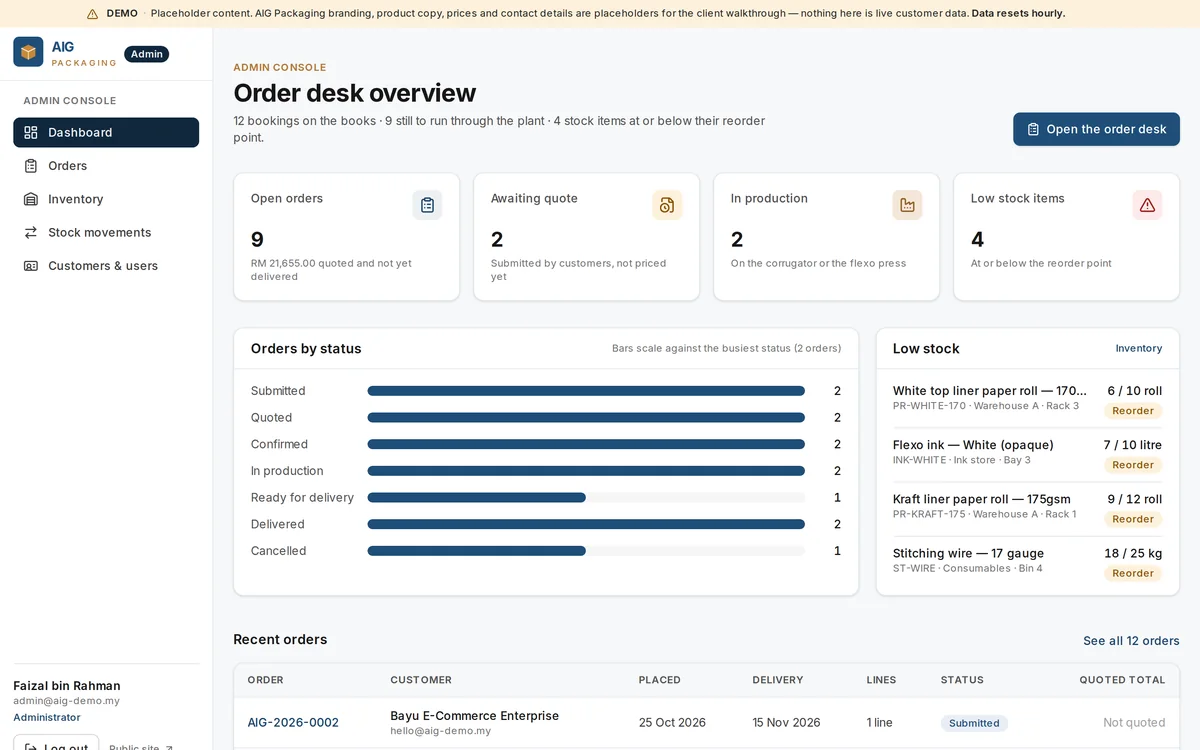
Task: Select White top liner paper roll item
Action: (x=1027, y=401)
